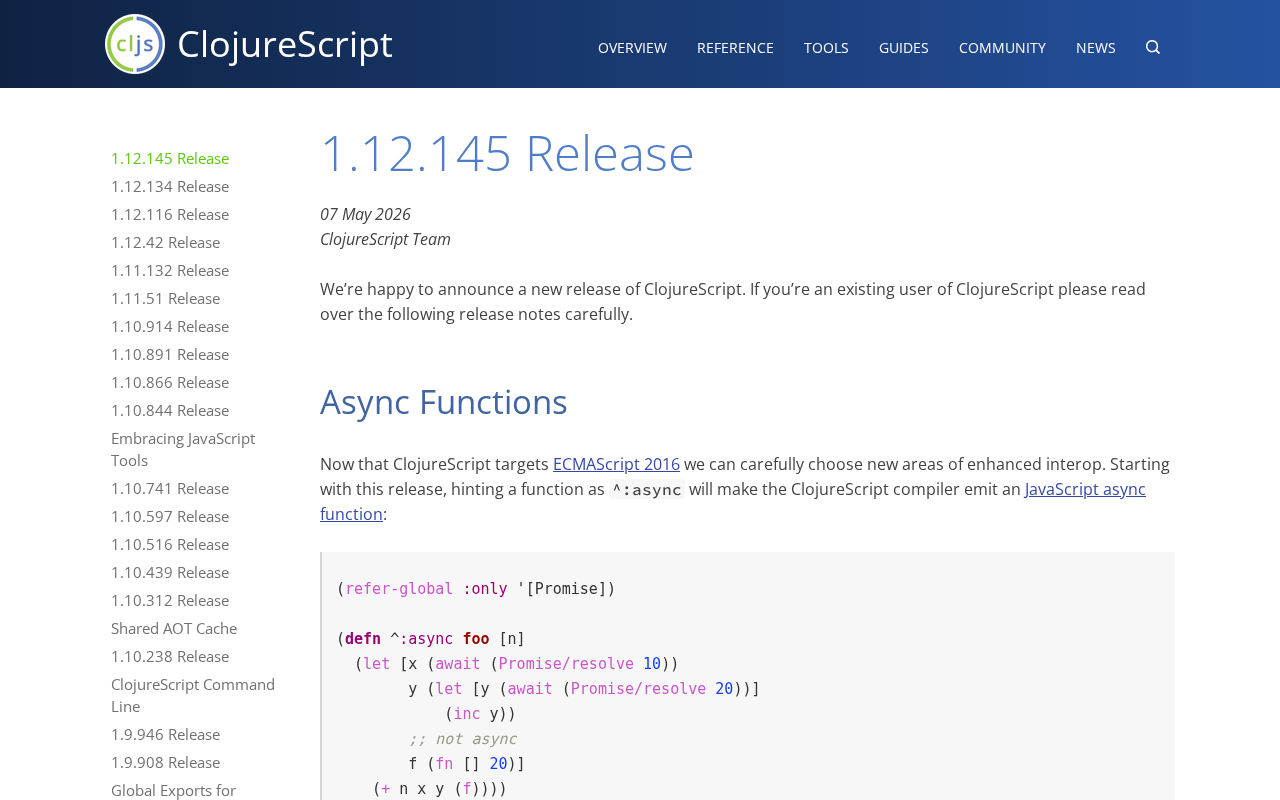Click the defn ^:async foo line
The image size is (1280, 800).
(431, 639)
